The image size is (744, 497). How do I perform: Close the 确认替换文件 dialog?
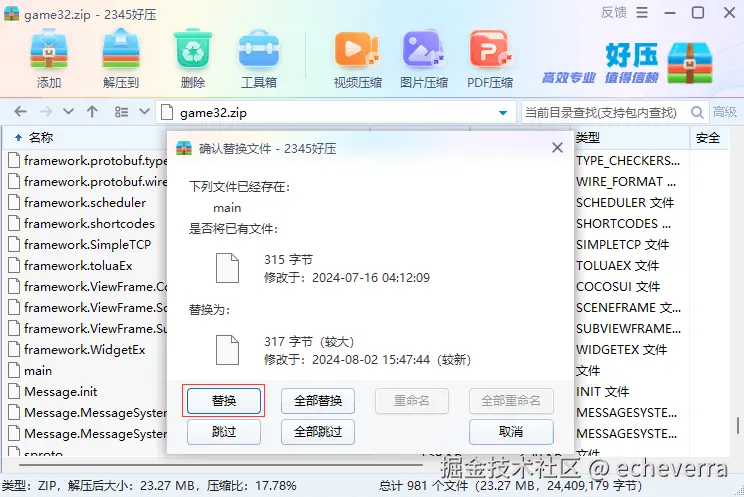click(558, 148)
